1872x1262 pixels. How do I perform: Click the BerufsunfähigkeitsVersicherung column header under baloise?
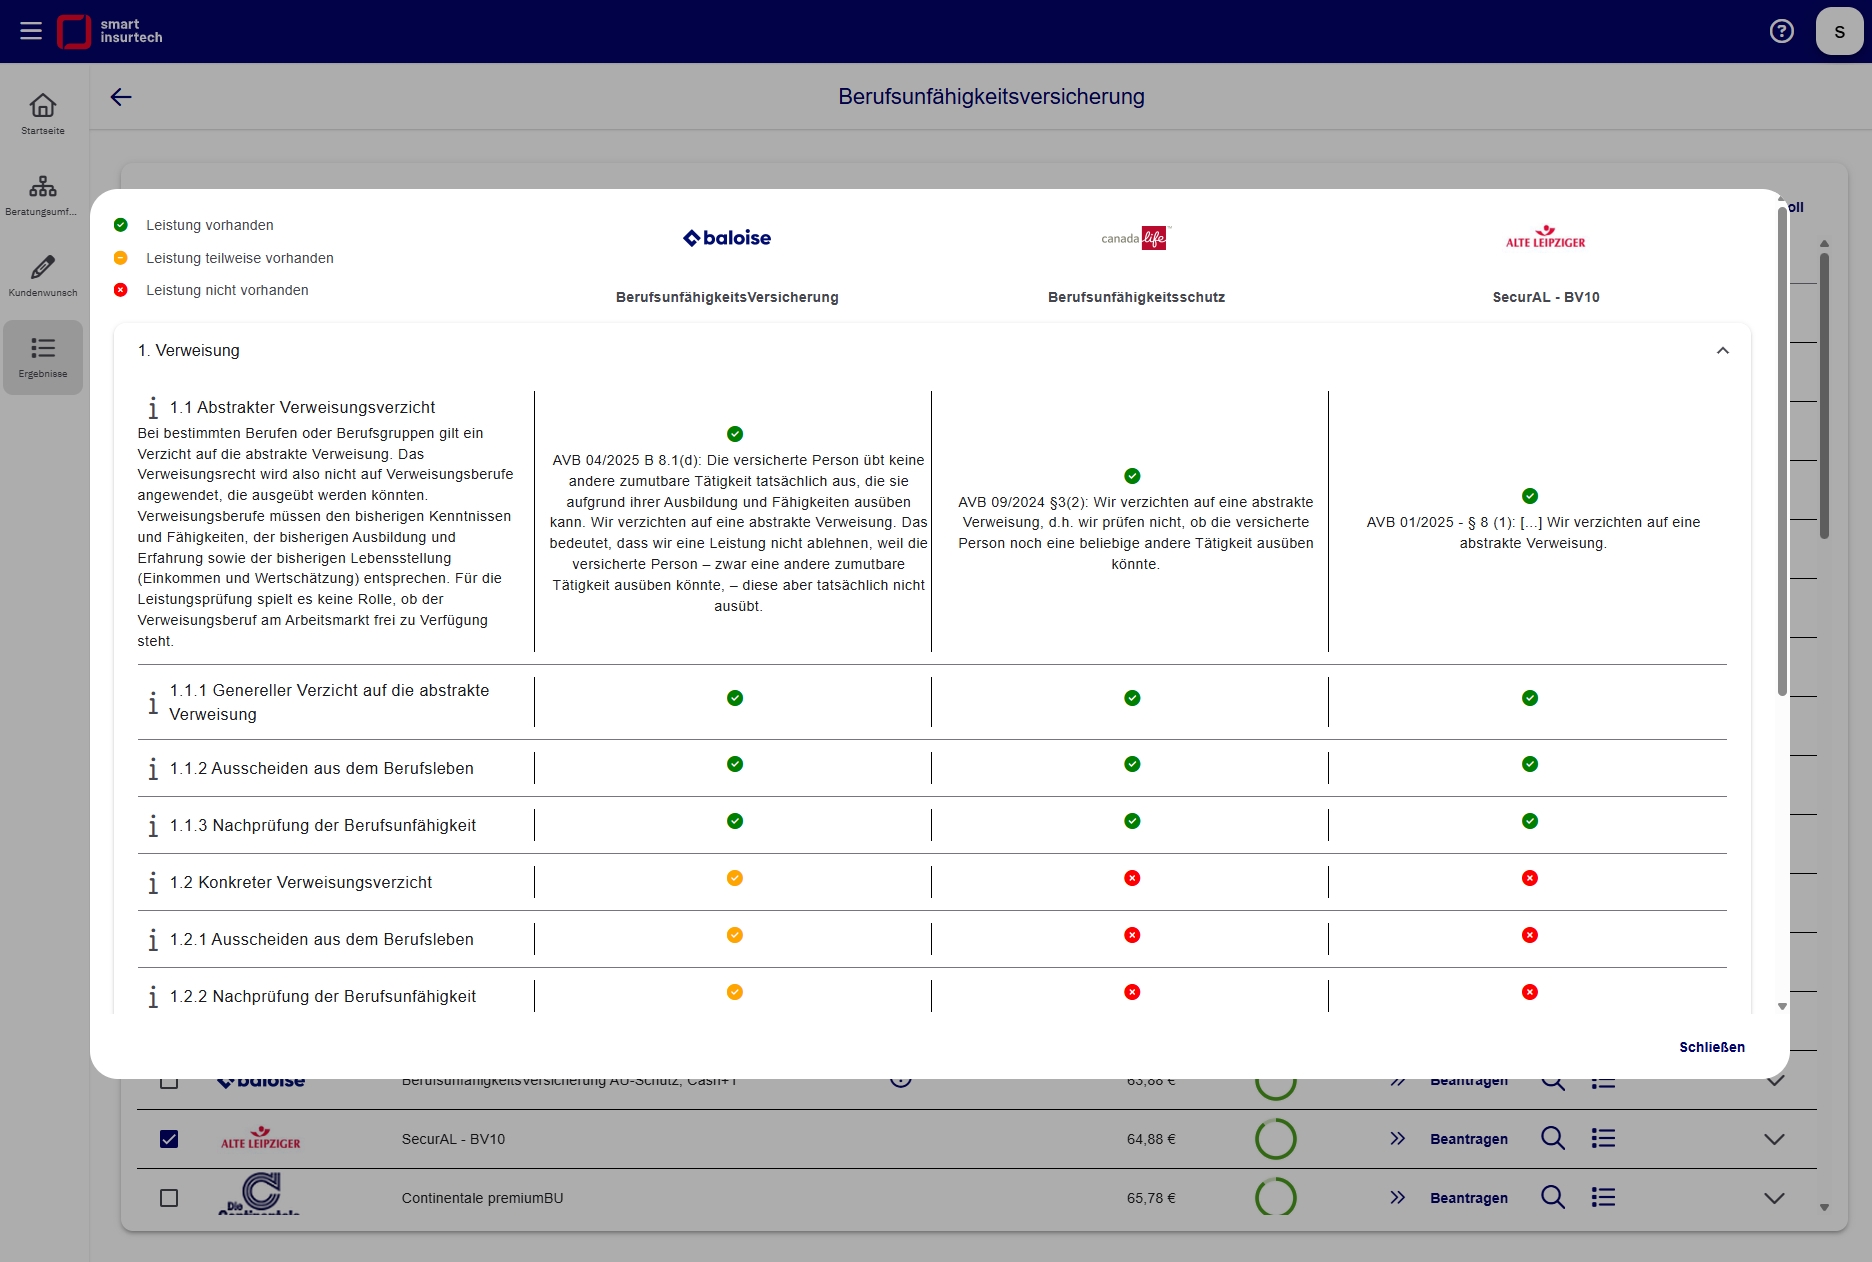[x=727, y=297]
